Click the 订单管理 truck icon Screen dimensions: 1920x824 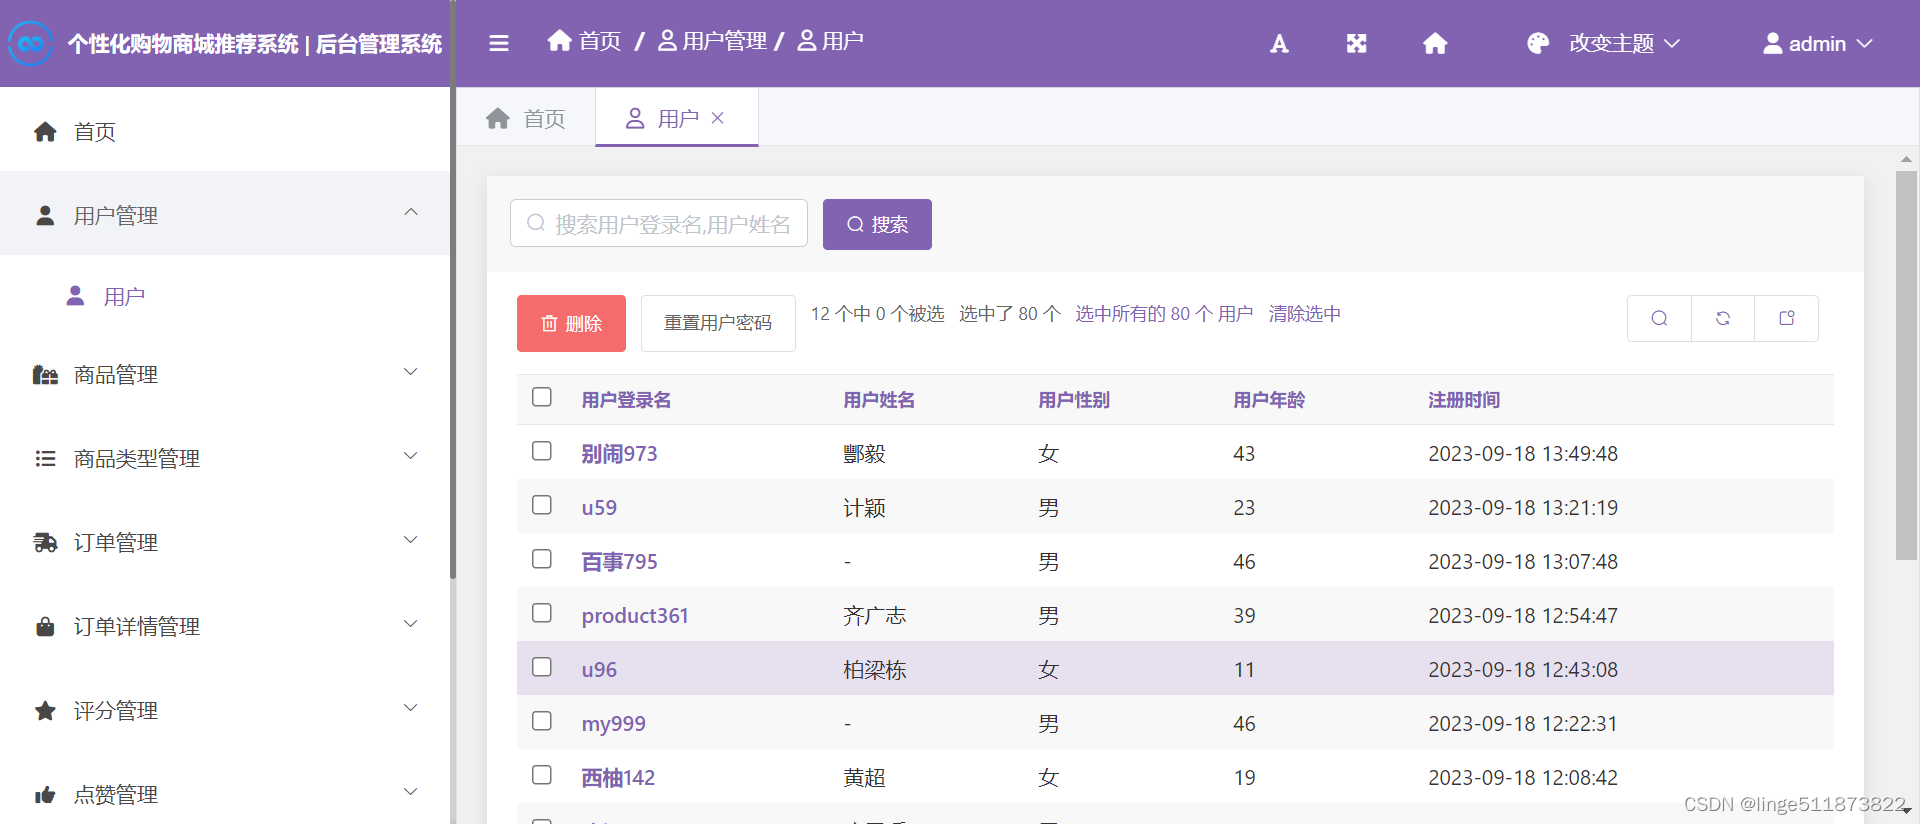pos(45,542)
